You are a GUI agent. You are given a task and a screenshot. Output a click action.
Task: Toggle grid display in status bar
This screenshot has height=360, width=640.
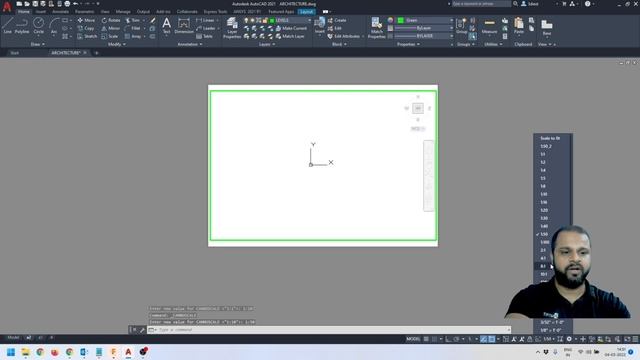(x=426, y=339)
